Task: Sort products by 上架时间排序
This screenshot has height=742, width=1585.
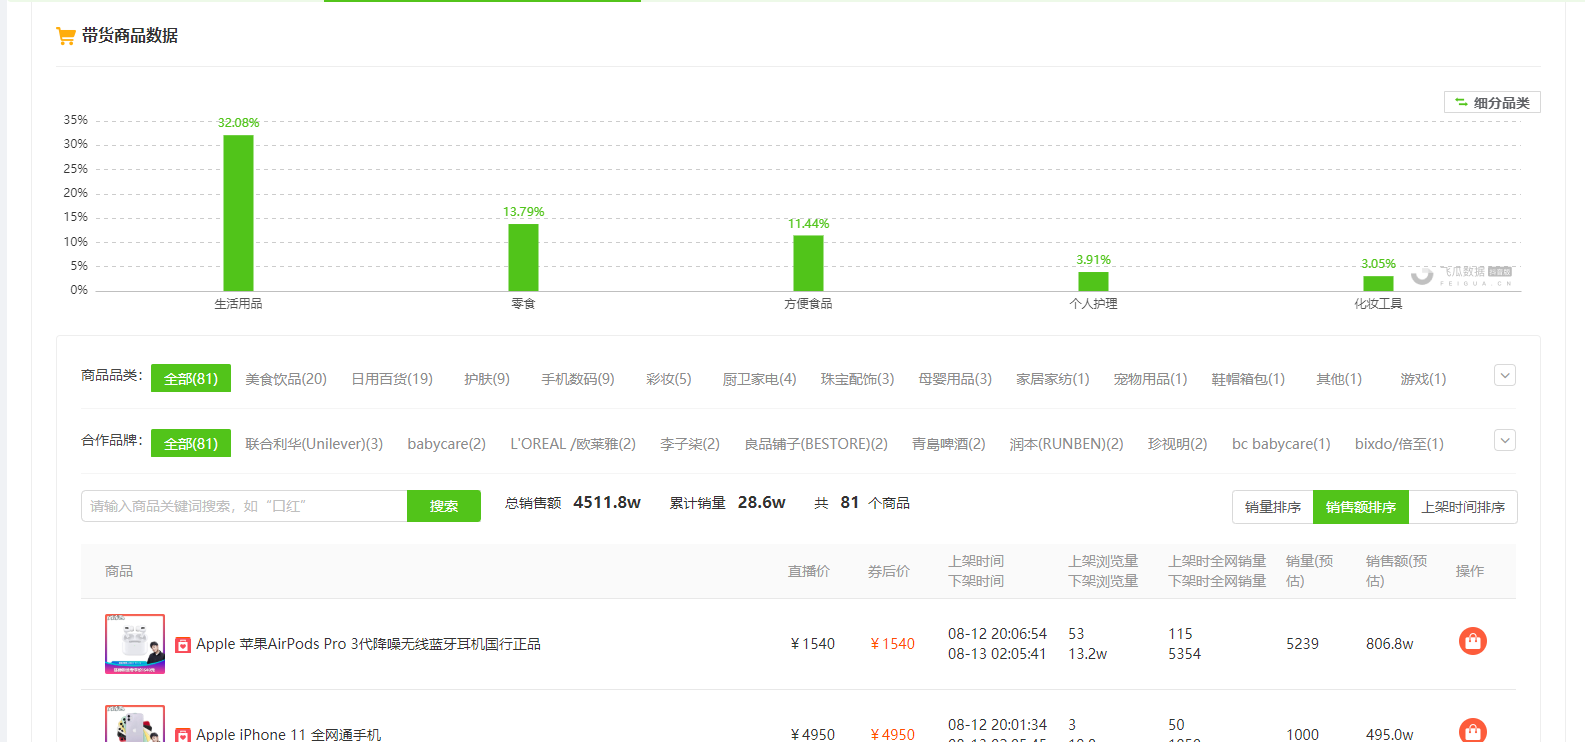Action: 1463,507
